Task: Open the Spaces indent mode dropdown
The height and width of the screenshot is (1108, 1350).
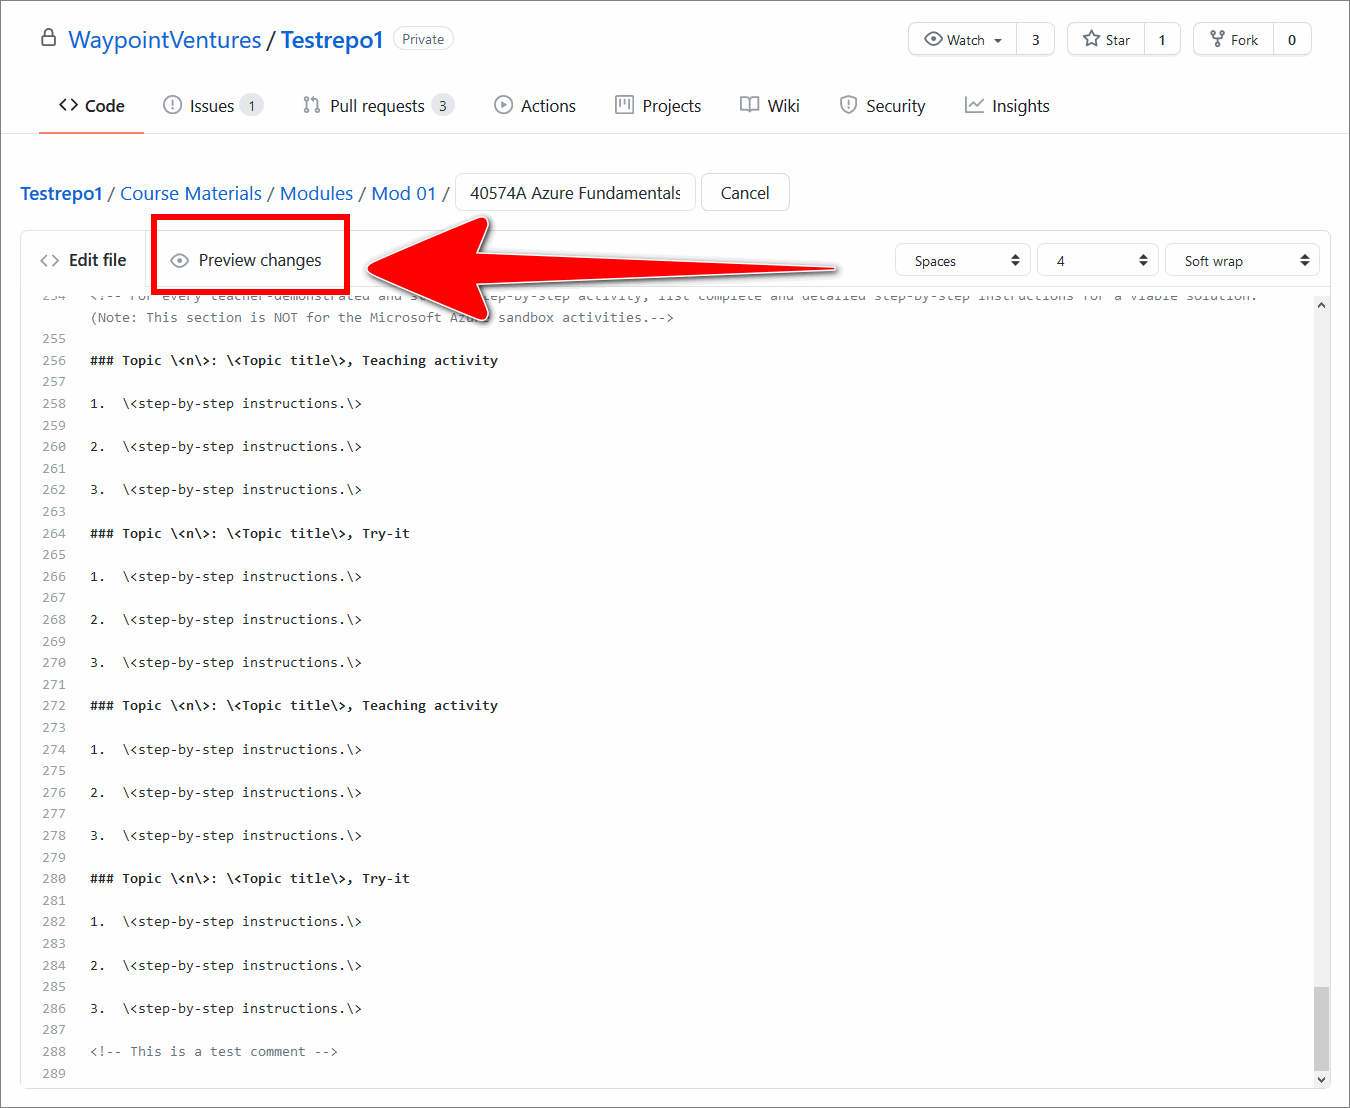Action: [x=963, y=261]
